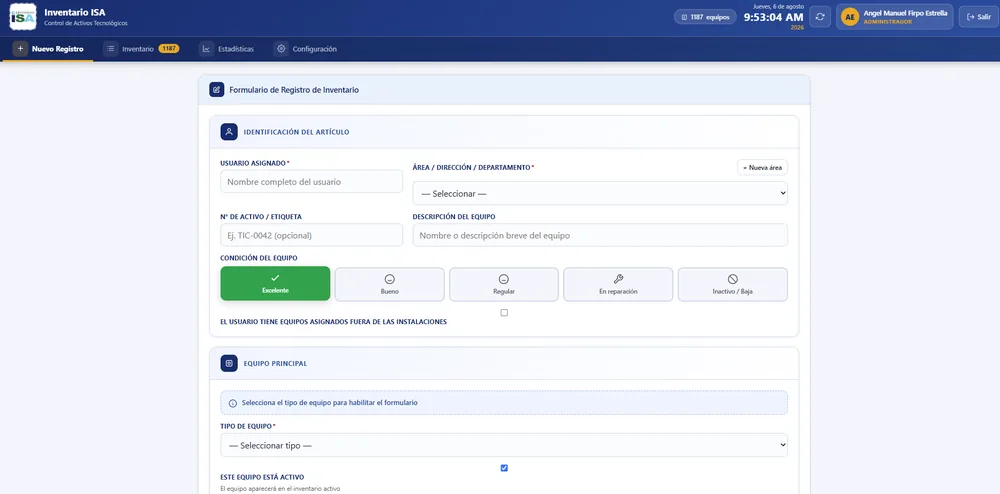
Task: Click the N° de Activo / Etiqueta field
Action: coord(312,235)
